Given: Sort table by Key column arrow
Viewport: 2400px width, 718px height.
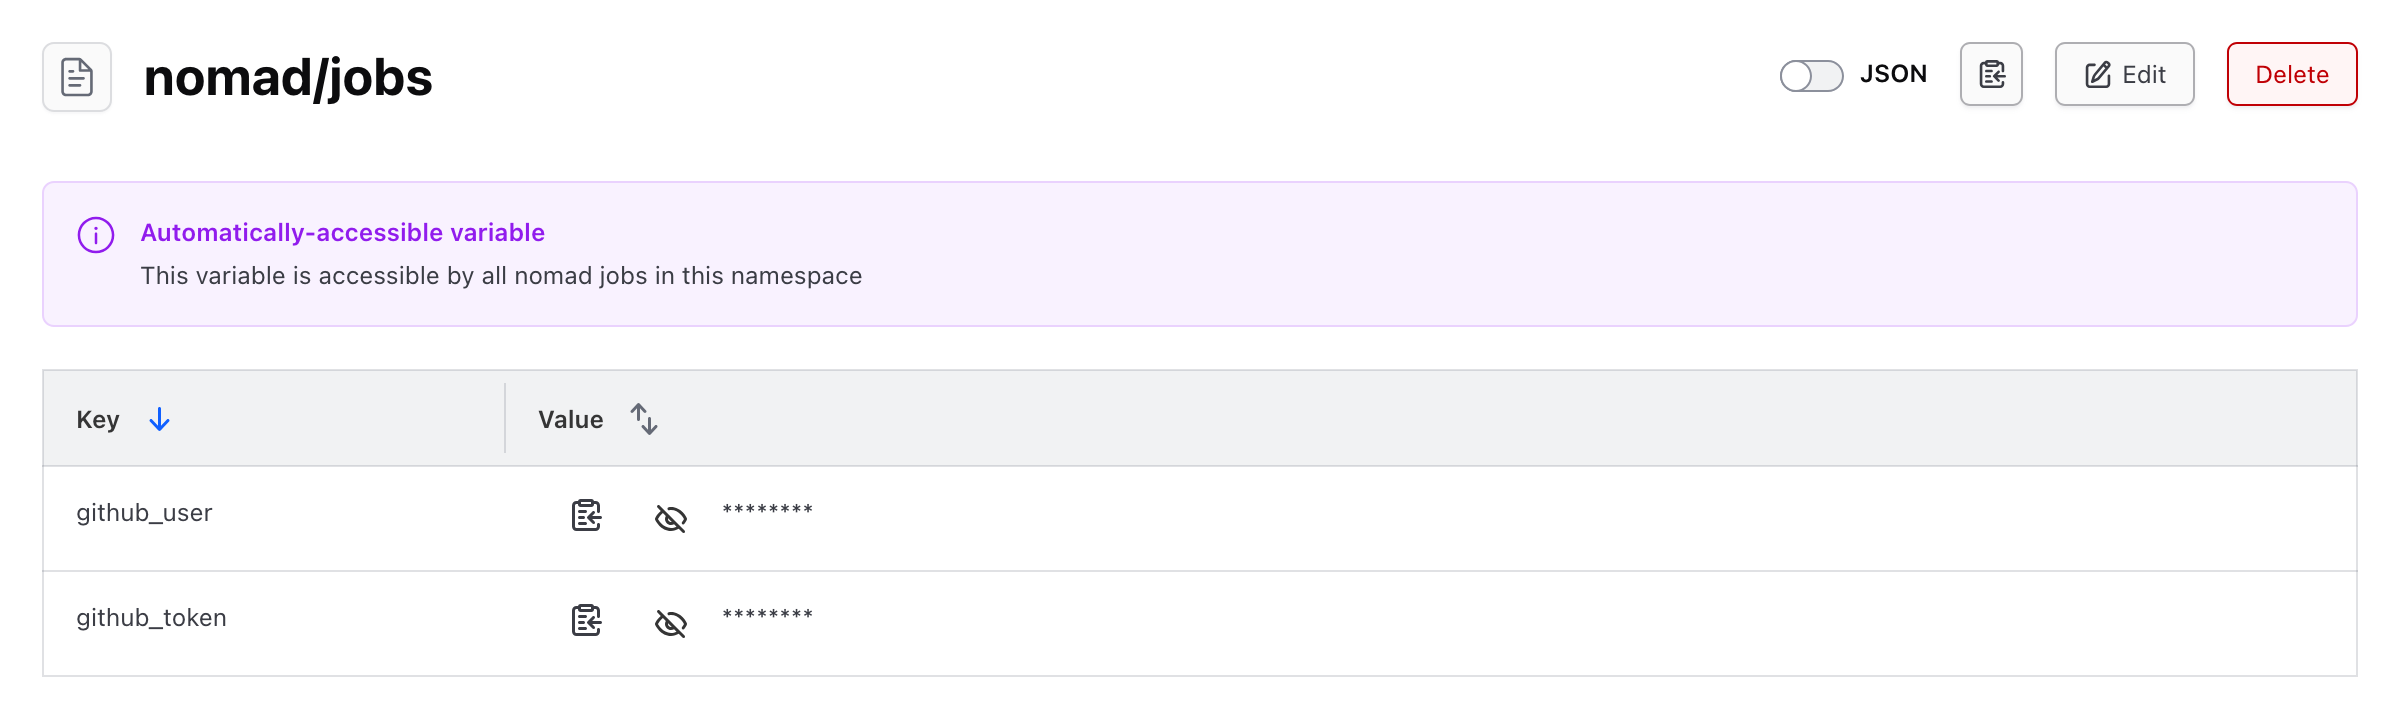Looking at the screenshot, I should click(159, 420).
